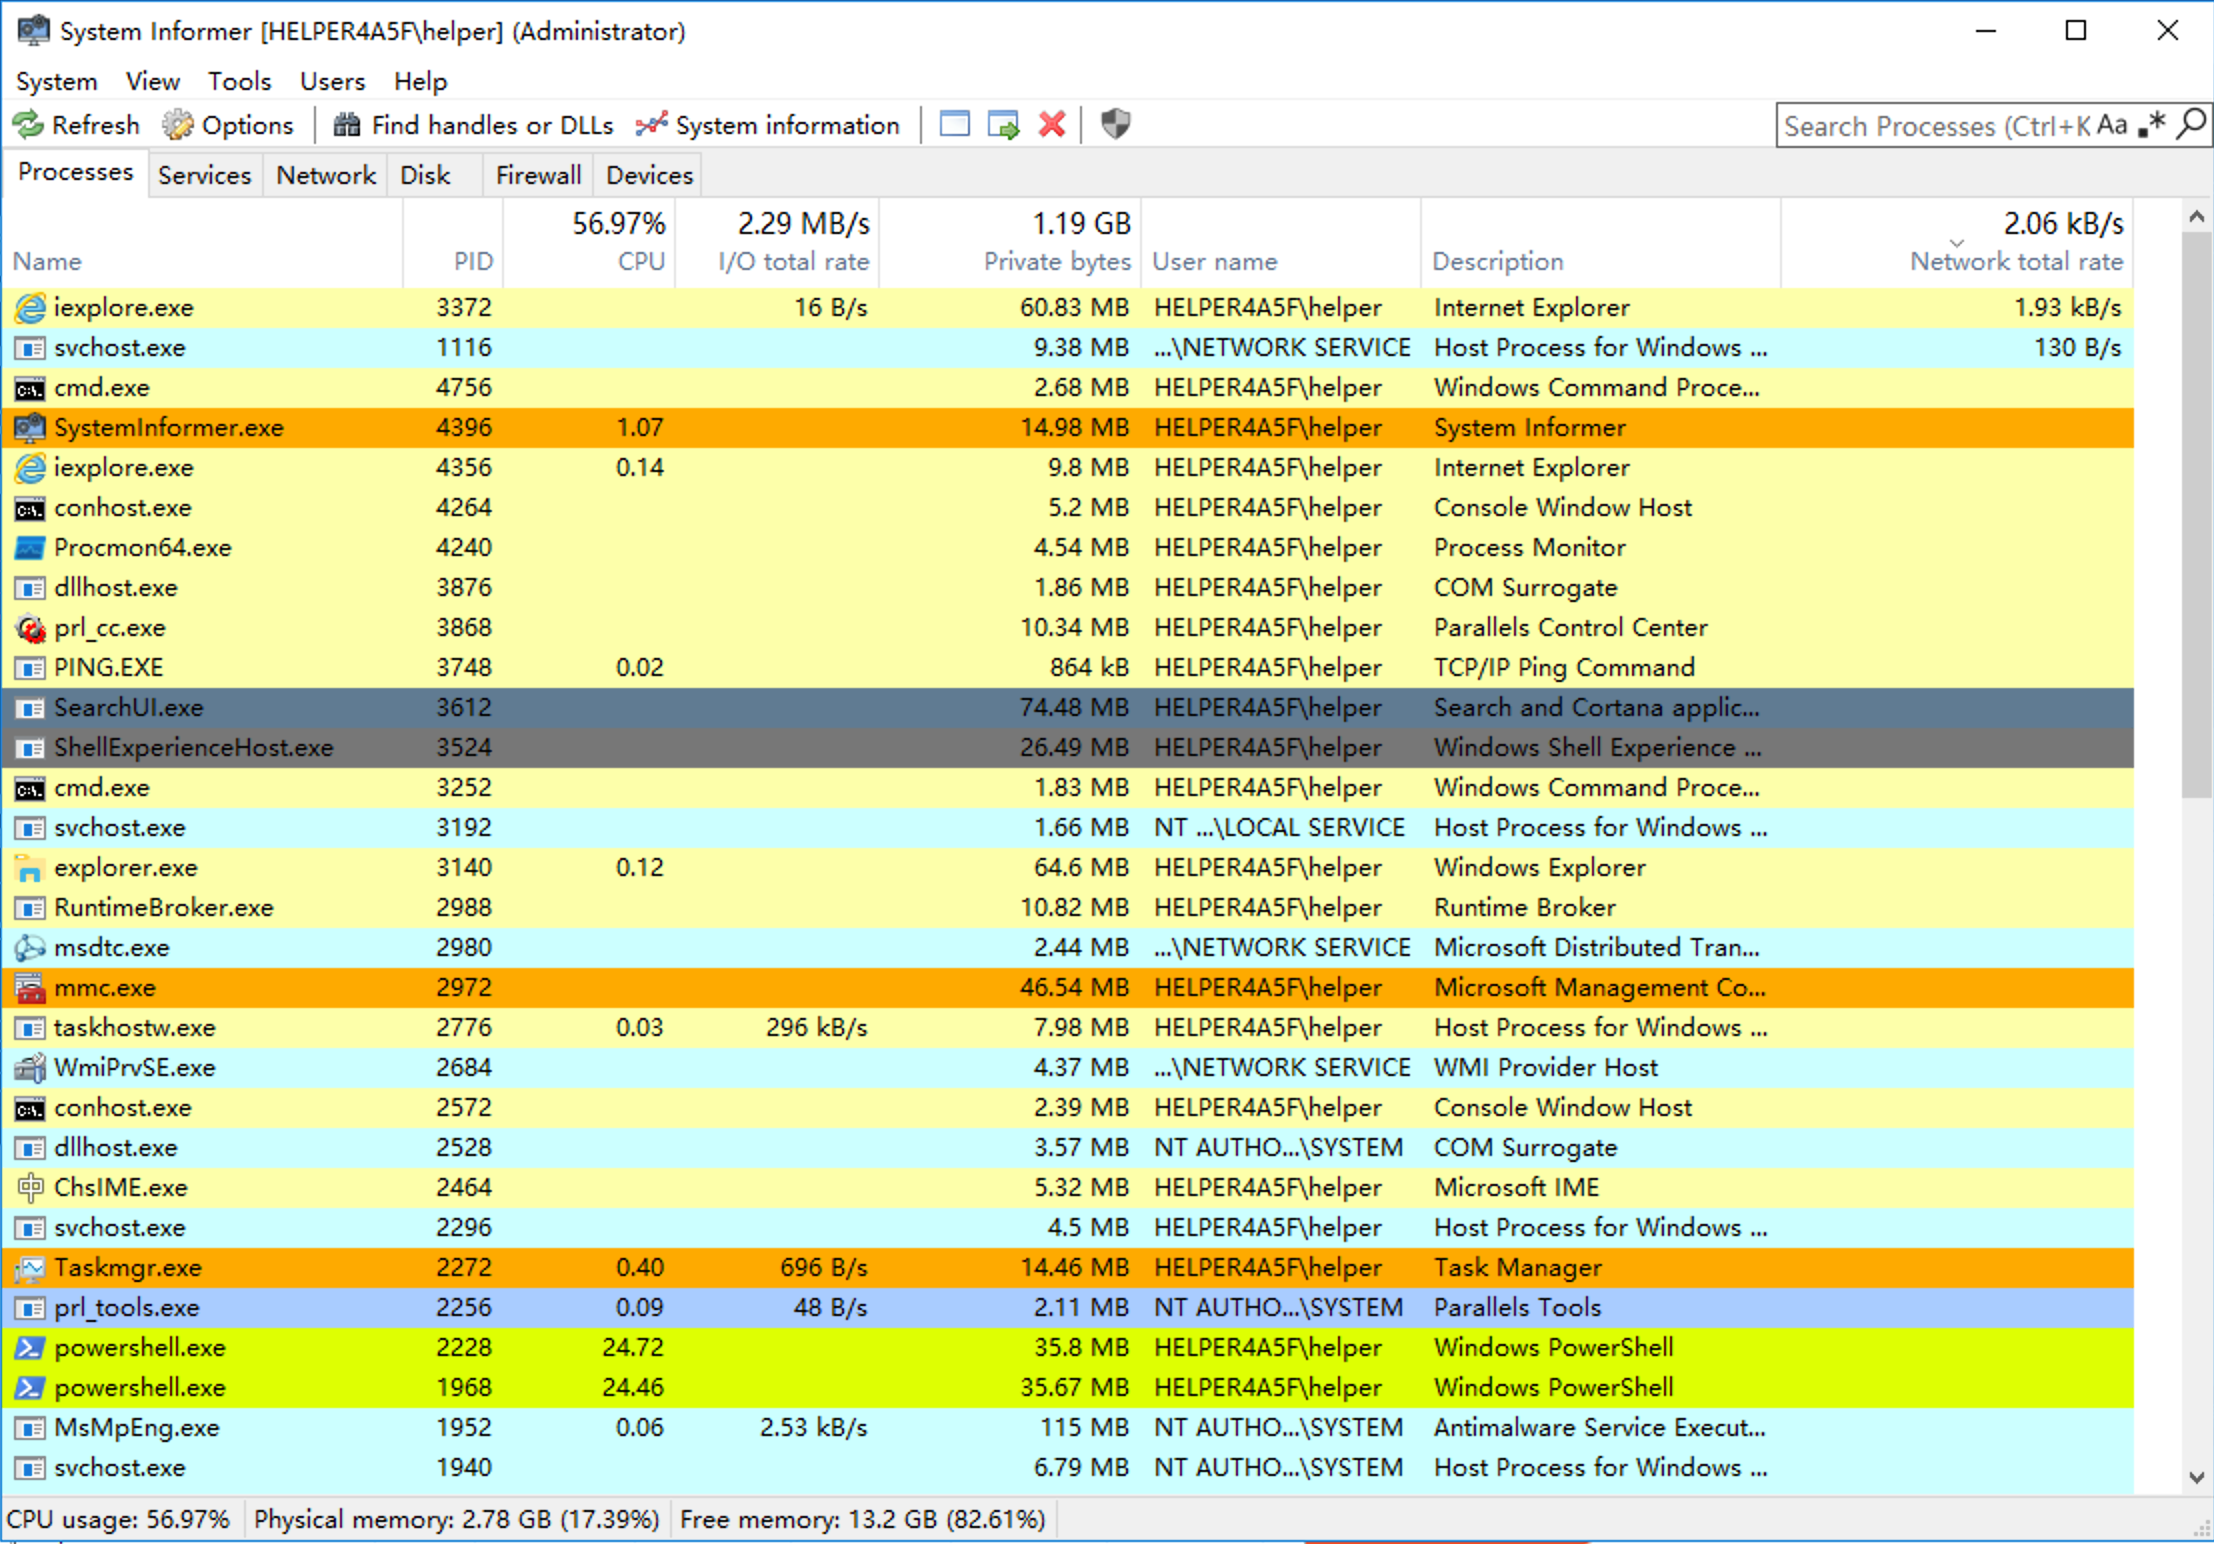Click the red X terminate icon
Image resolution: width=2214 pixels, height=1544 pixels.
pos(1052,125)
